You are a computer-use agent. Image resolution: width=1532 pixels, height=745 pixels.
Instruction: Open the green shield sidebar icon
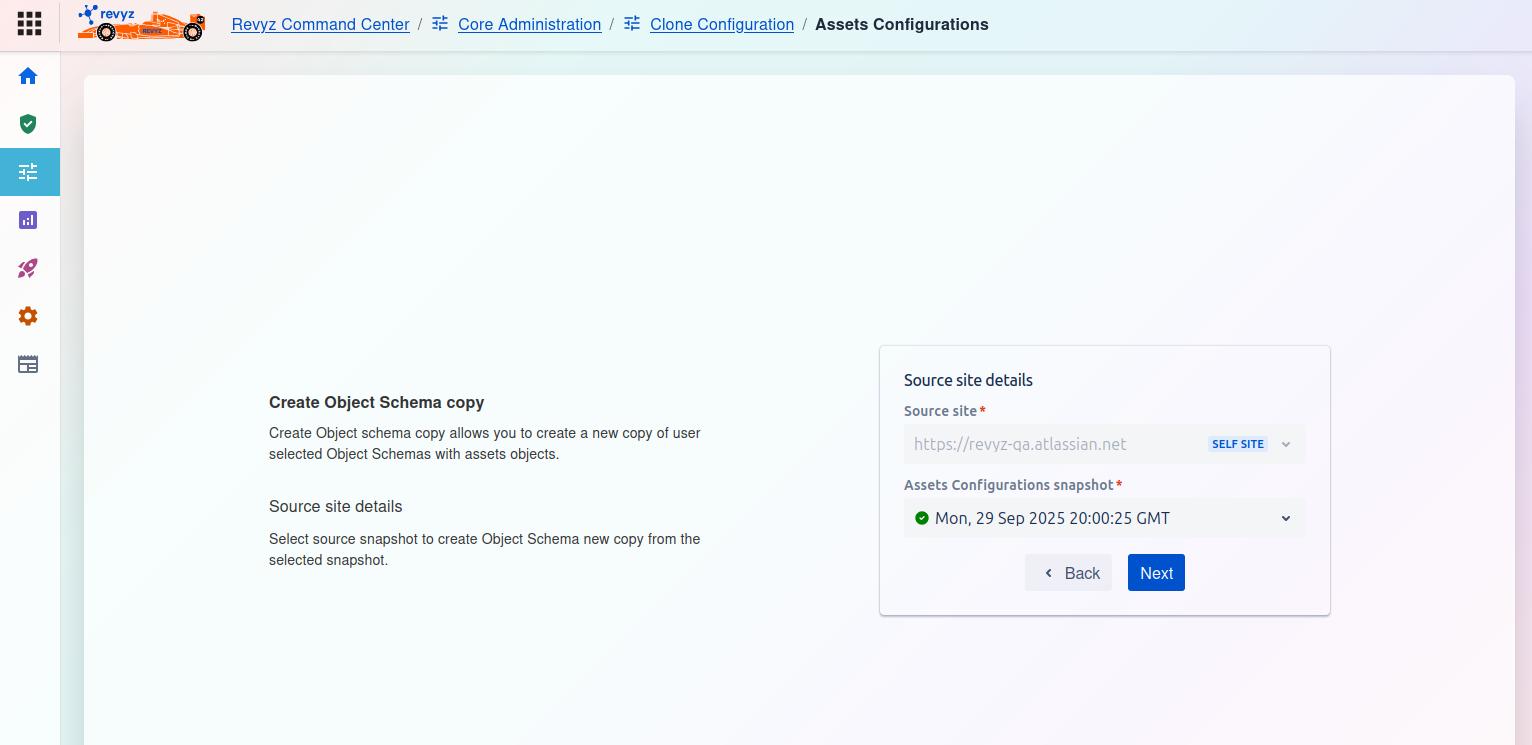point(28,124)
